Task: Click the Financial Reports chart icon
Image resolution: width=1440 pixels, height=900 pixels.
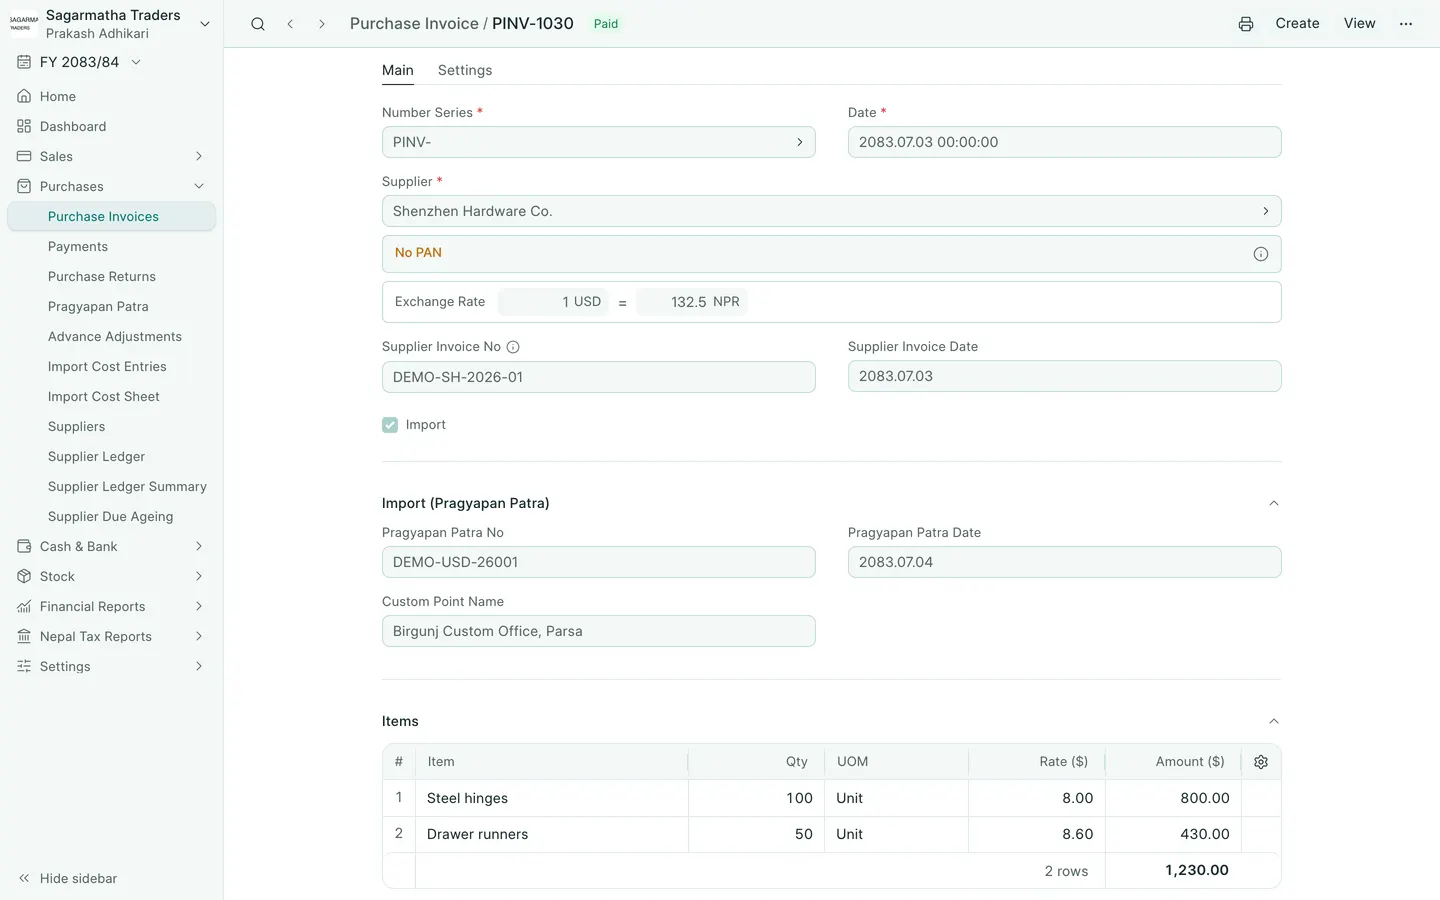Action: [24, 606]
